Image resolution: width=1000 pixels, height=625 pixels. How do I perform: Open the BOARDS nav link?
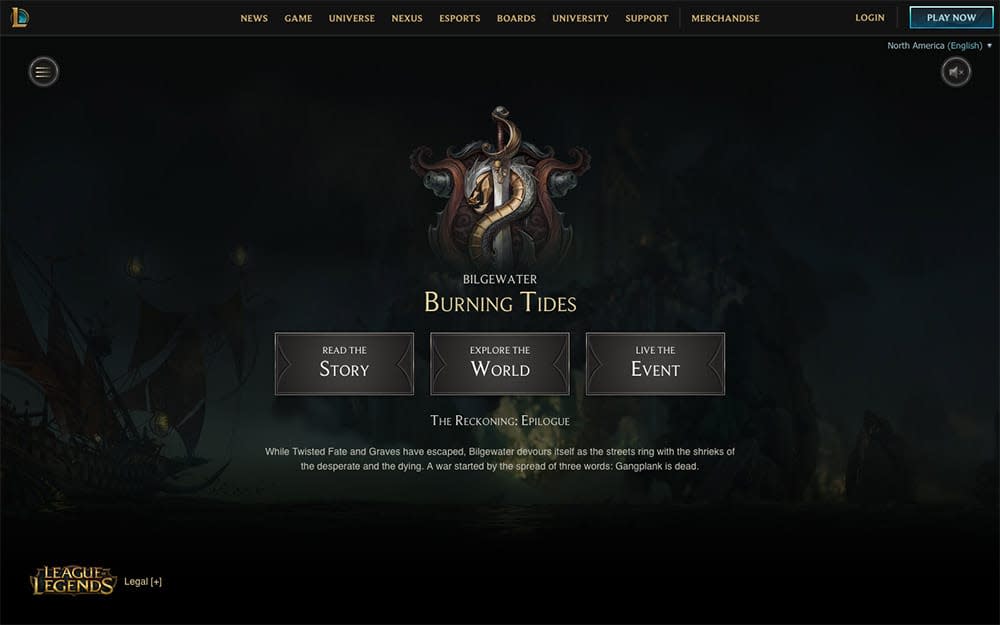point(517,18)
